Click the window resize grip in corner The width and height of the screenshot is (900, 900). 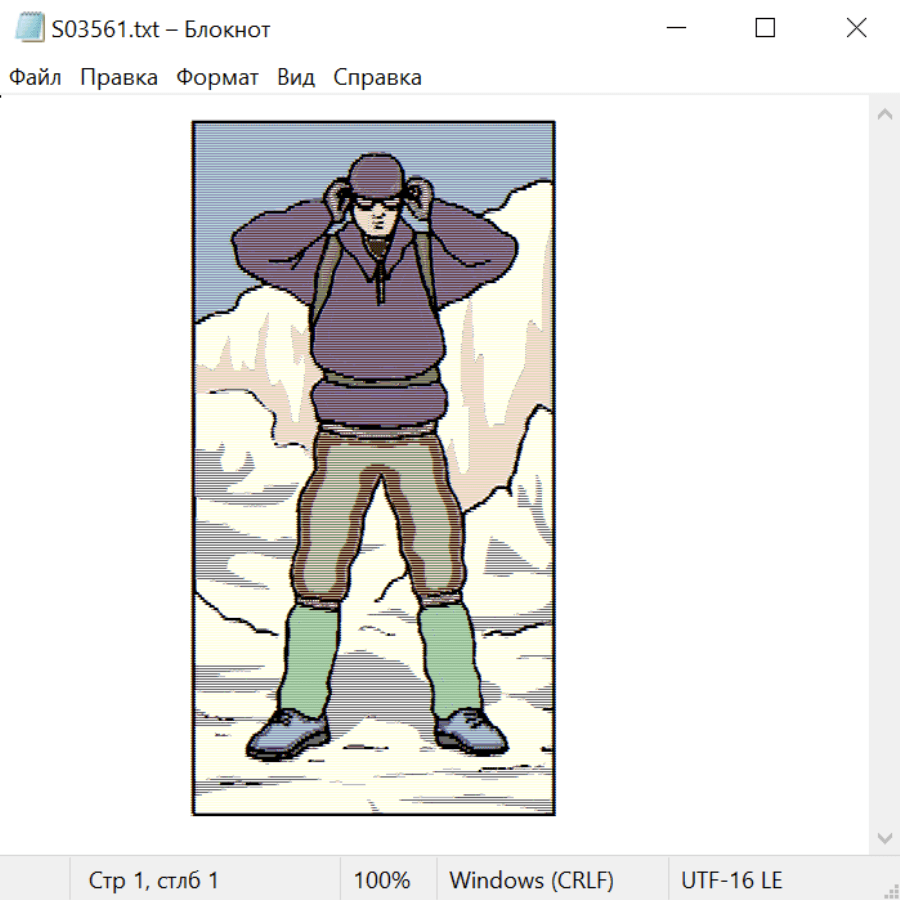891,891
